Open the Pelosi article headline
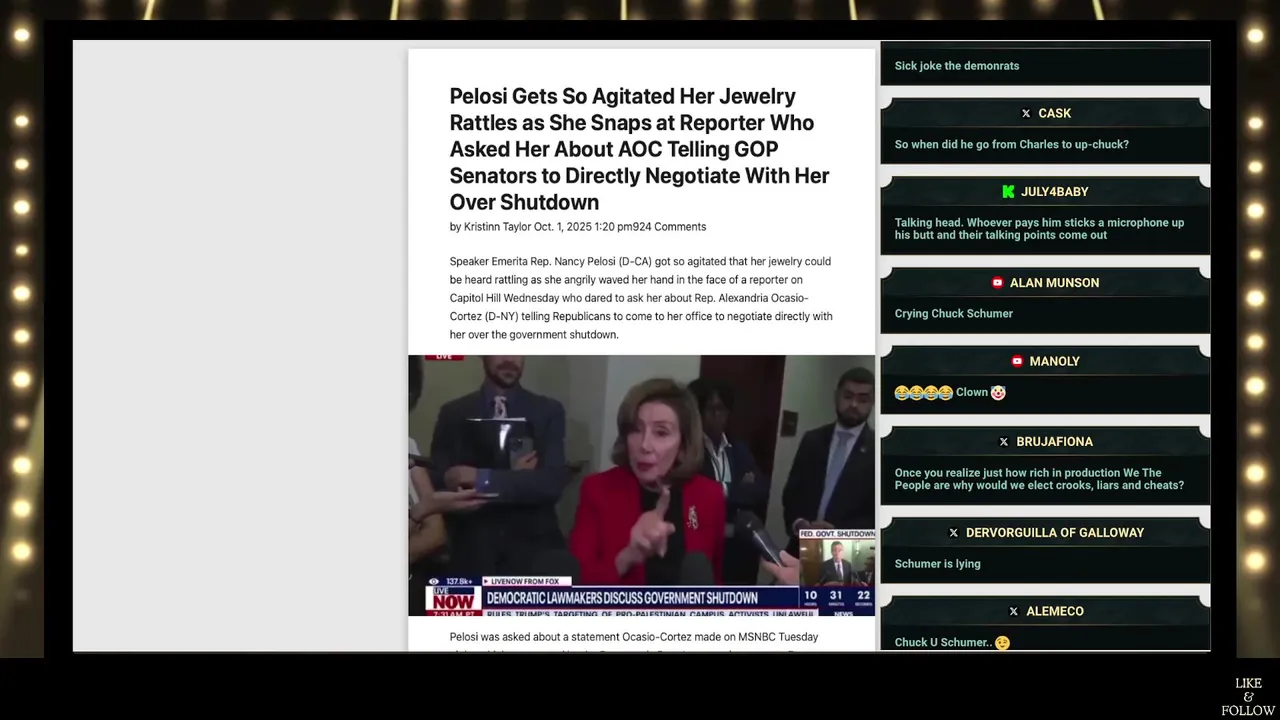The height and width of the screenshot is (720, 1280). (x=639, y=149)
